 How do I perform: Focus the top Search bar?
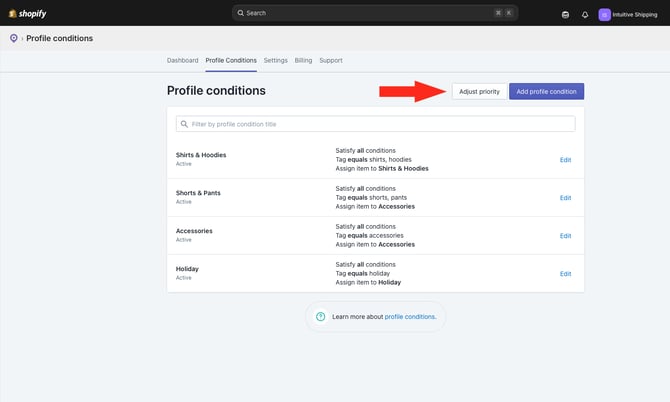pos(375,13)
